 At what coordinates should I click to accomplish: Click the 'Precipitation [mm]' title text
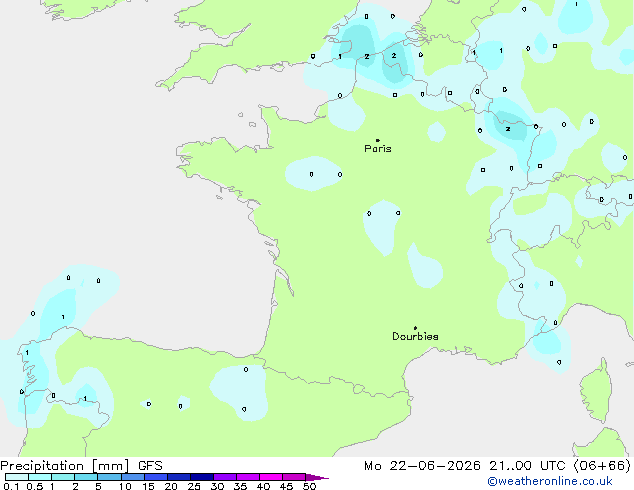tap(65, 466)
